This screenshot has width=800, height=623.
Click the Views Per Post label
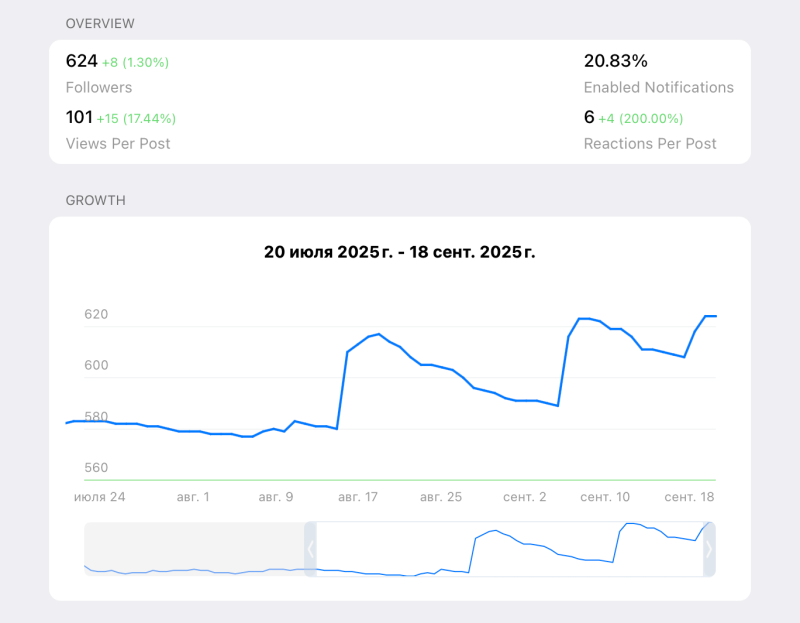(x=118, y=143)
